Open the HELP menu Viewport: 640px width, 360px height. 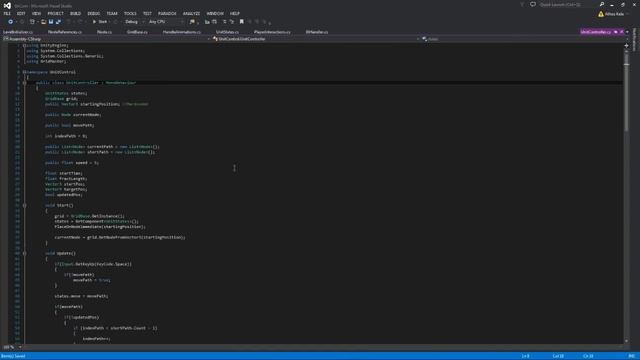coord(234,13)
